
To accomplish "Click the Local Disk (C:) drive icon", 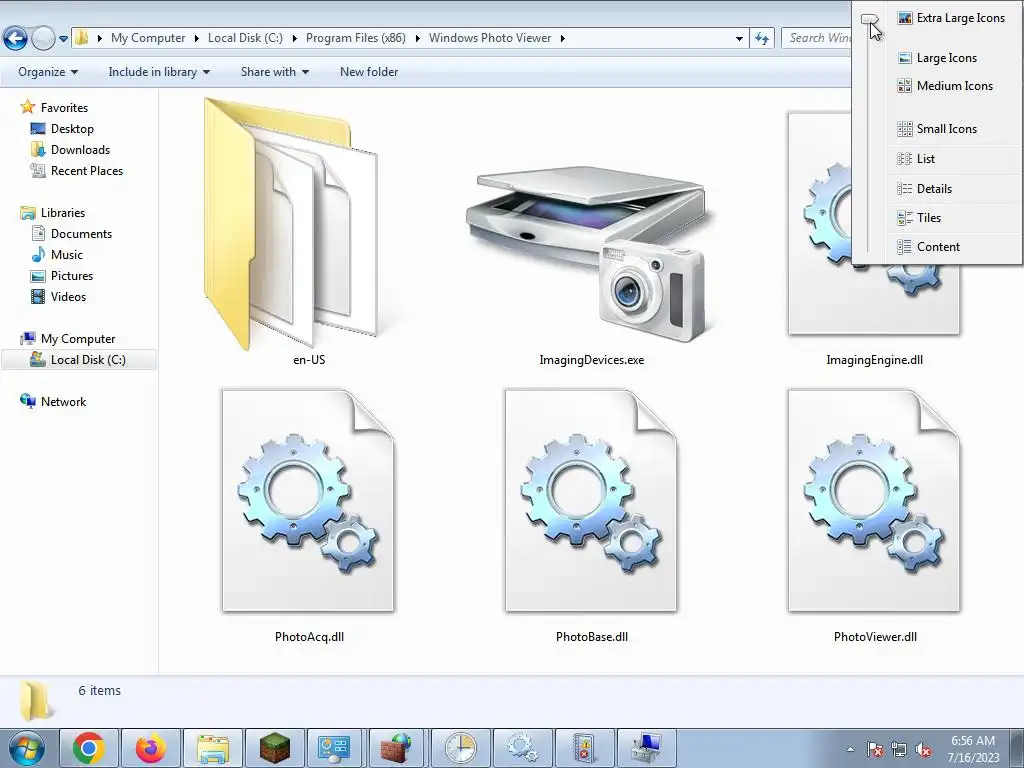I will pos(38,359).
